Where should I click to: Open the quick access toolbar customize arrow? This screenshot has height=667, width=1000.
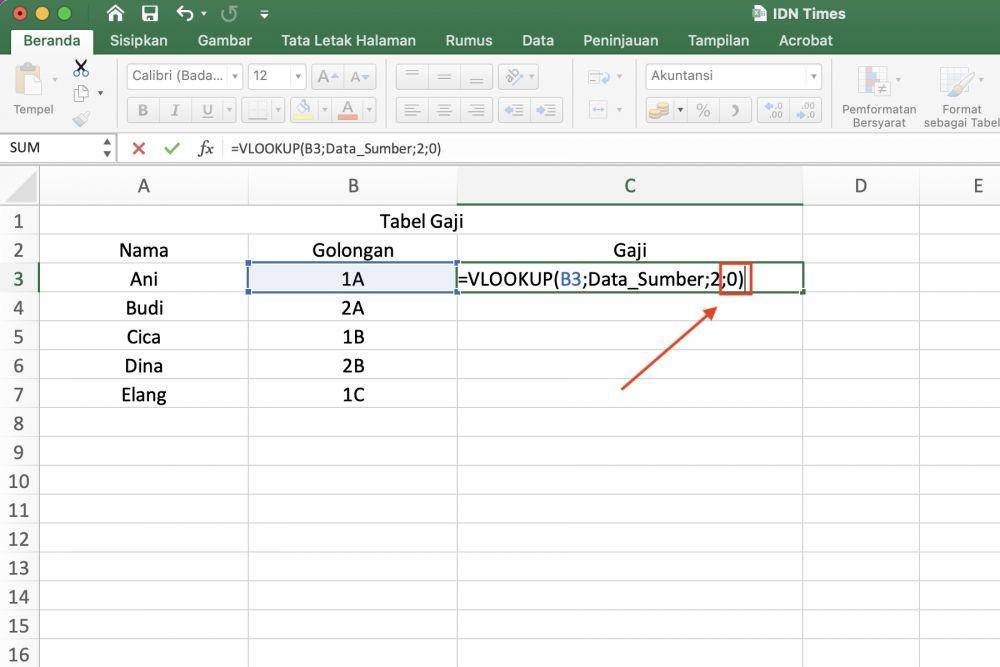click(x=265, y=14)
